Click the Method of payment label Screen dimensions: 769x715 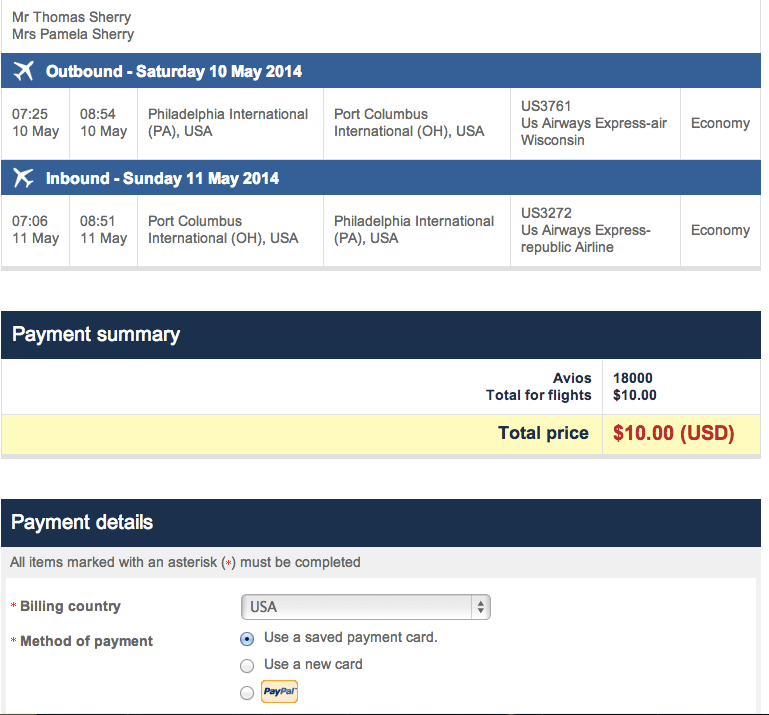coord(86,641)
